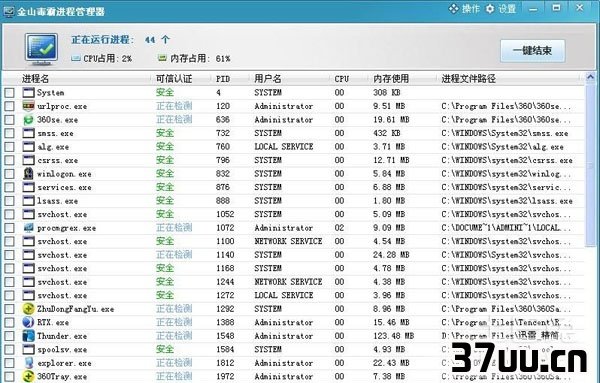Sort by PID column header
Viewport: 600px width, 383px height.
coord(223,79)
